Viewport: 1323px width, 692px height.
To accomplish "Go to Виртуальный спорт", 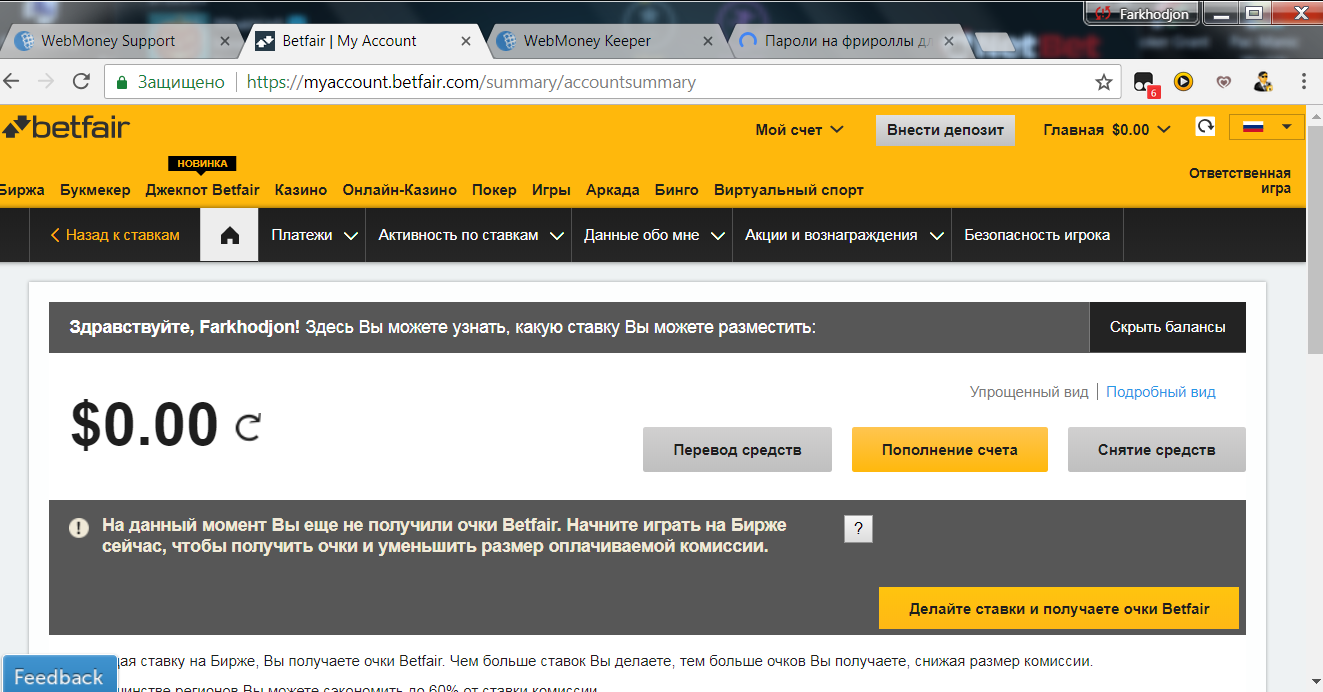I will coord(789,190).
